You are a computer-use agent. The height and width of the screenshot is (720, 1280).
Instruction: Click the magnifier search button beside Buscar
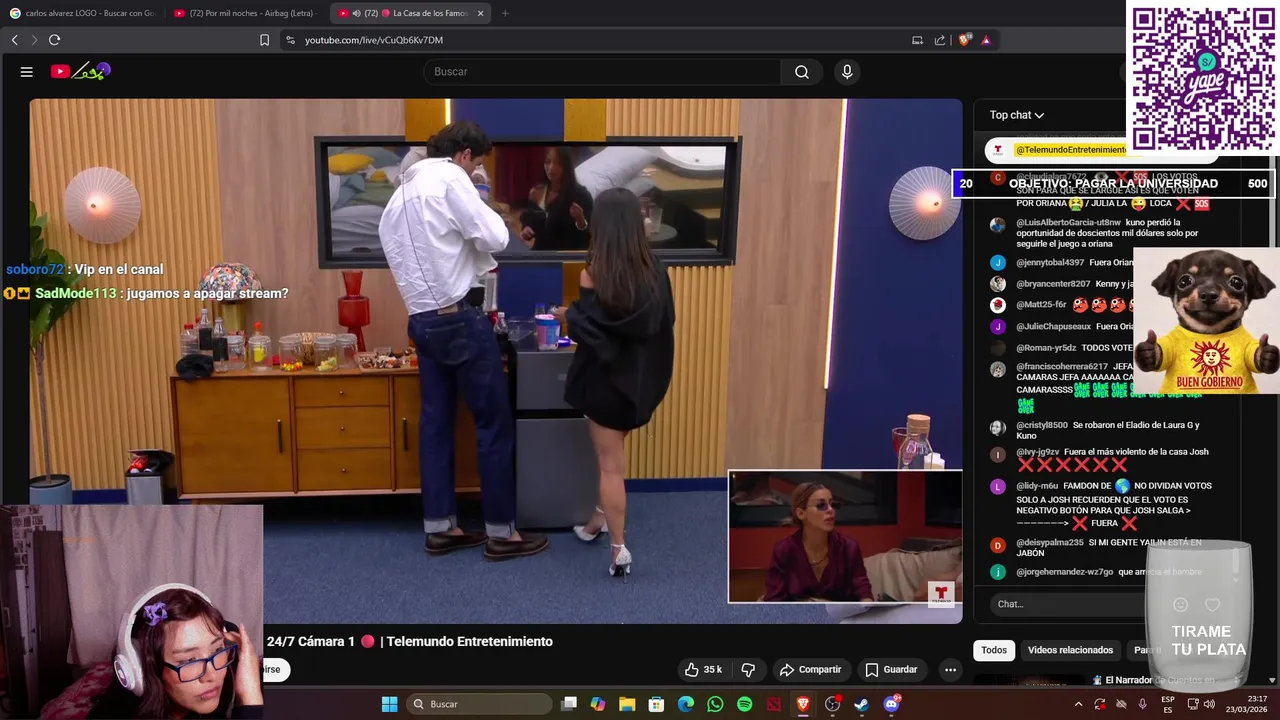(802, 72)
